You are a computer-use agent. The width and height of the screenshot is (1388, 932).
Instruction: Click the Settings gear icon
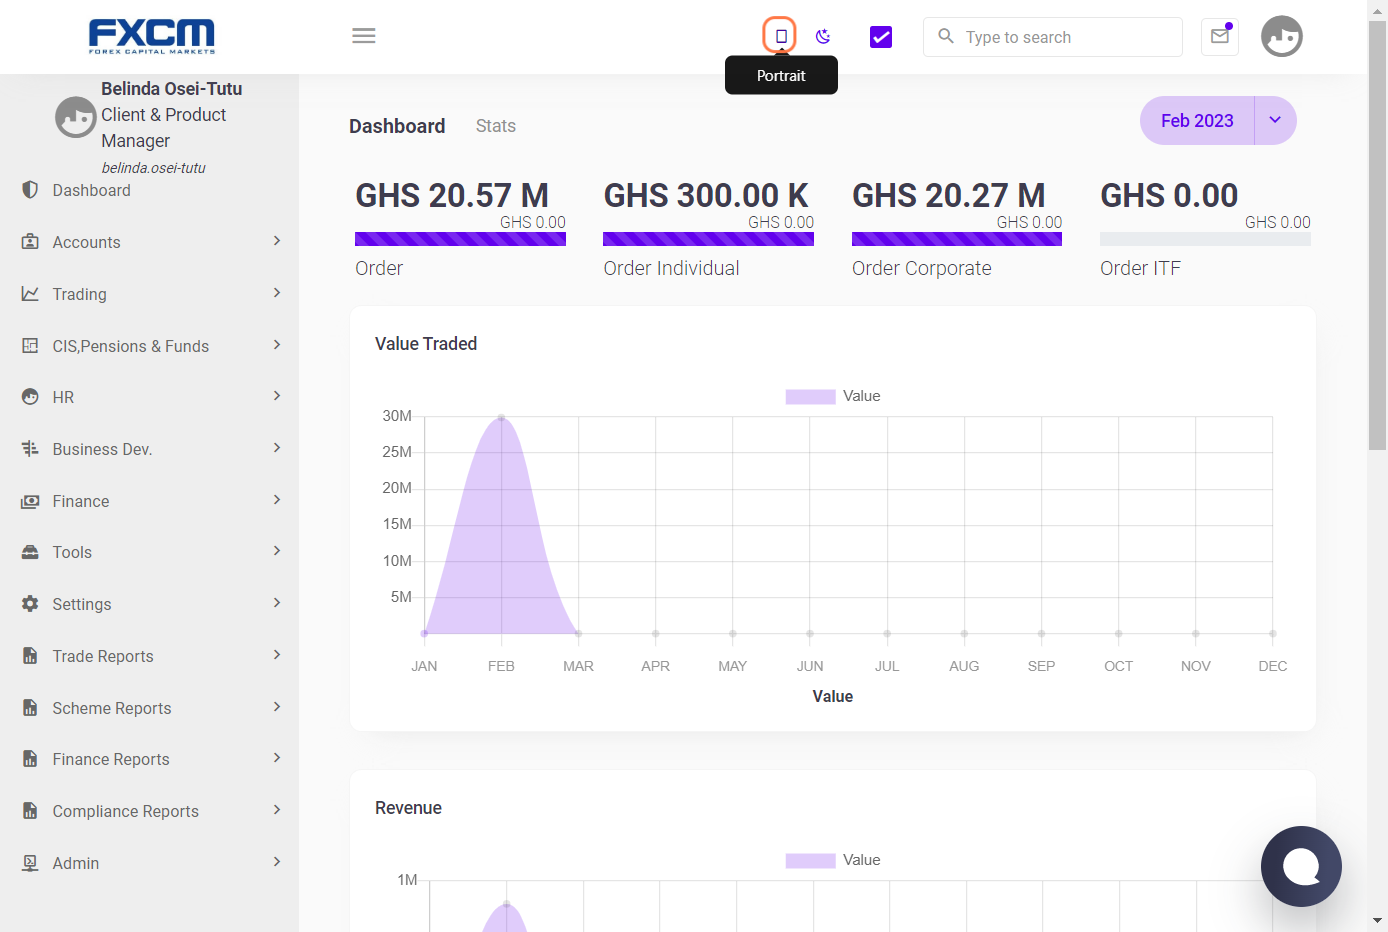point(30,604)
